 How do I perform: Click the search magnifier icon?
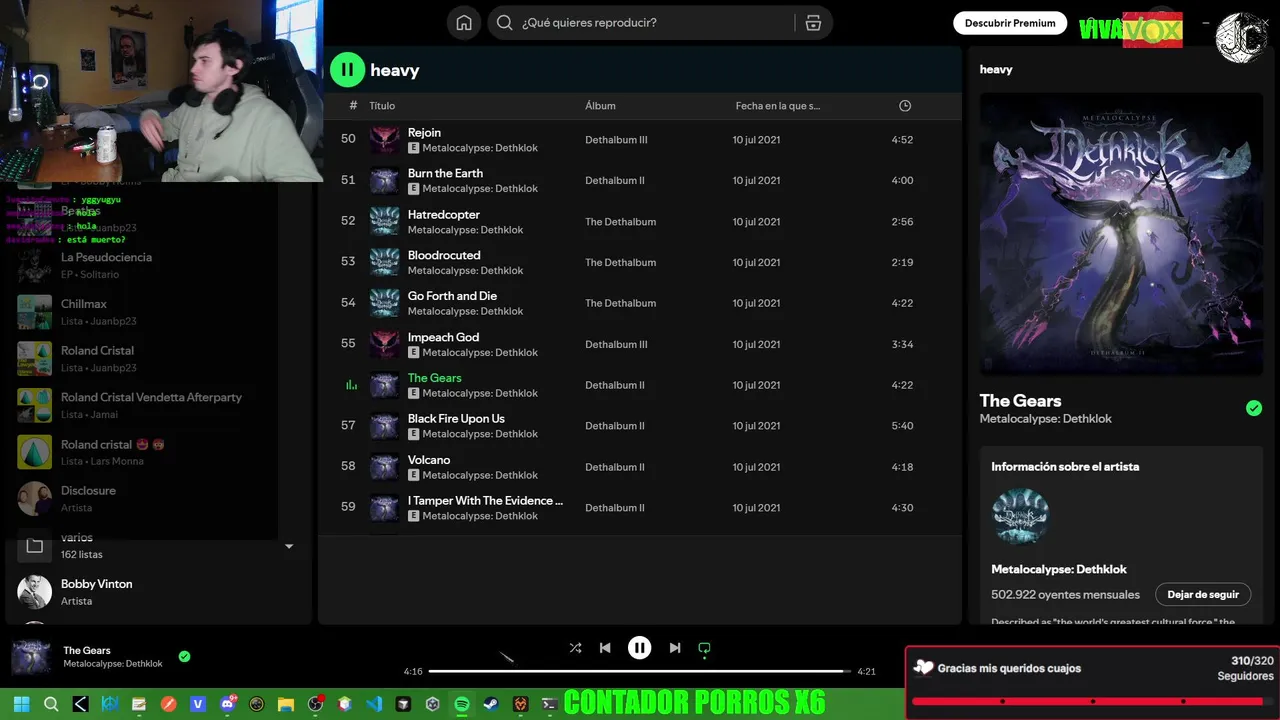[505, 23]
